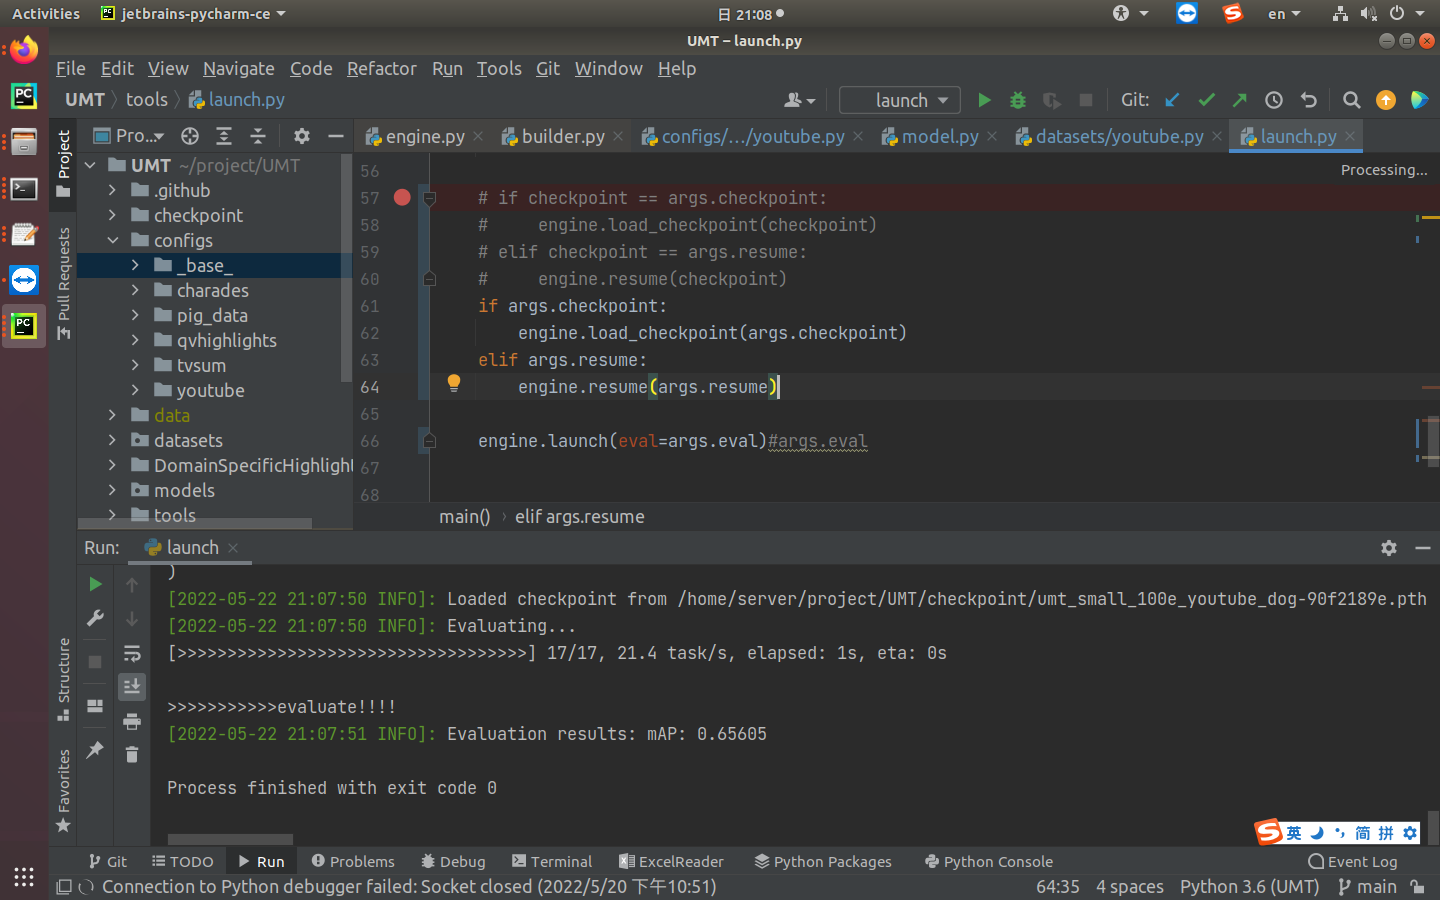Screen dimensions: 1440x900
Task: Remove the breakpoint on line 57
Action: point(402,197)
